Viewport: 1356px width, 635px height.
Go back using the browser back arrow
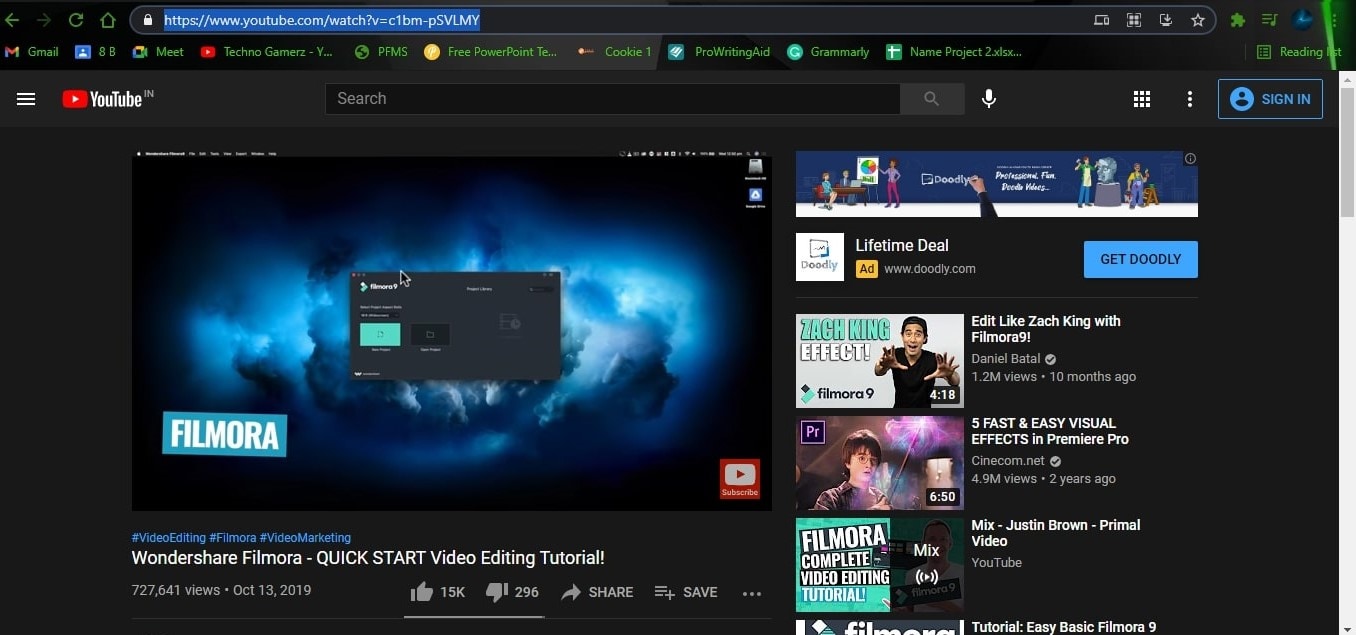(12, 20)
